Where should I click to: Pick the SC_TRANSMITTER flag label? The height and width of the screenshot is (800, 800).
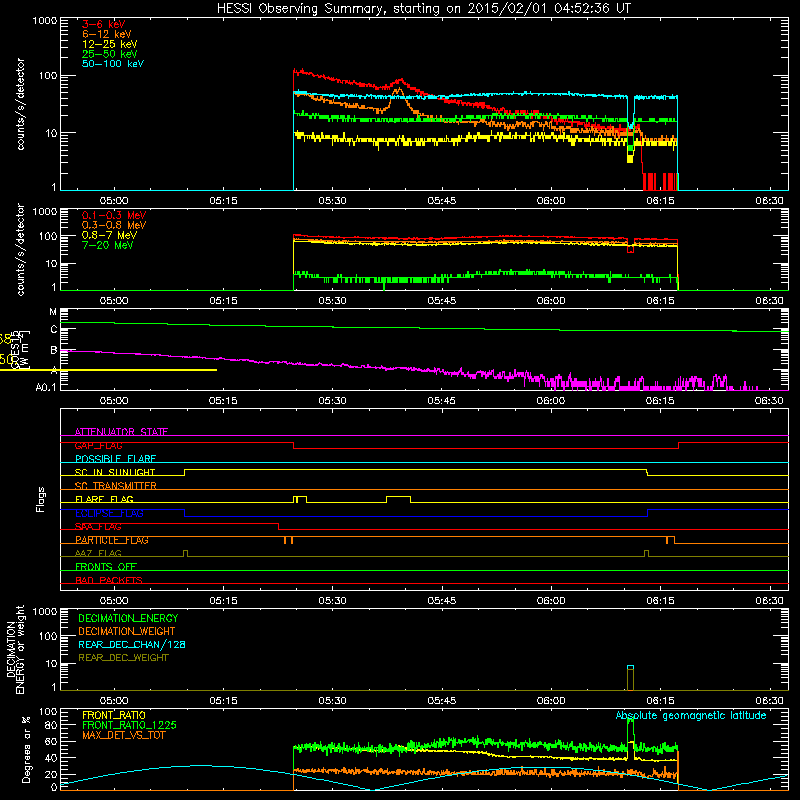coord(116,486)
